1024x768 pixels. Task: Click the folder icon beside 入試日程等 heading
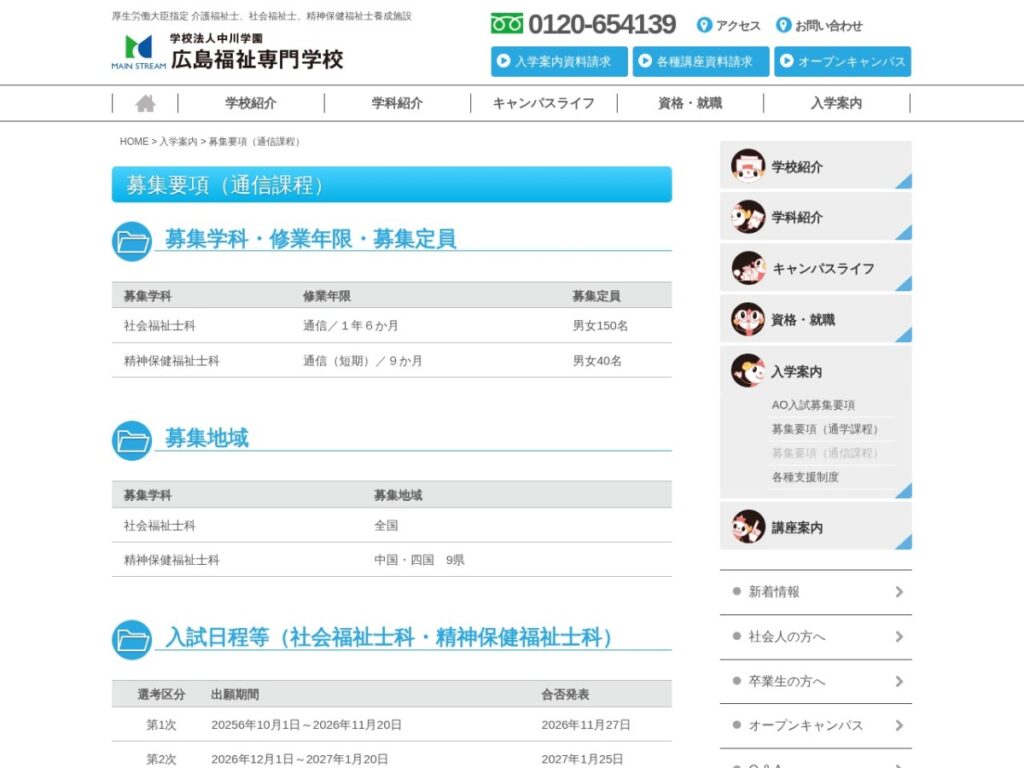pyautogui.click(x=132, y=639)
